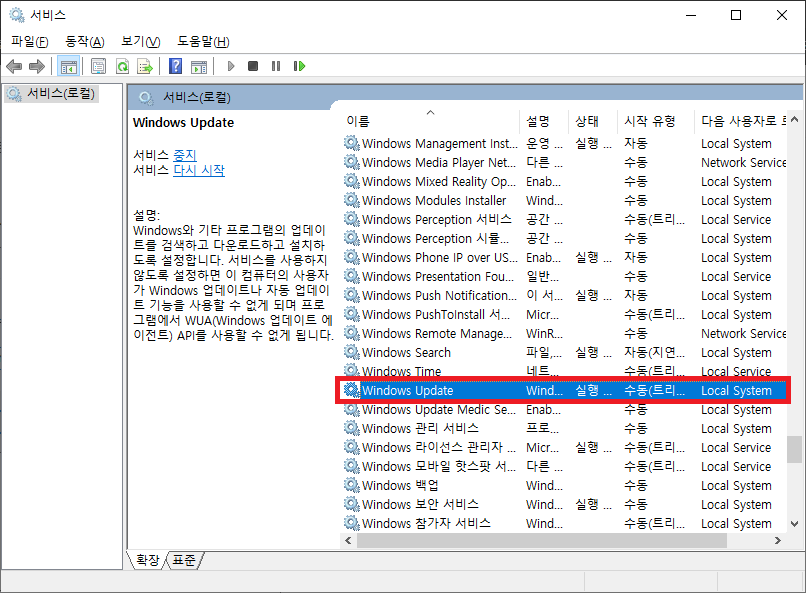This screenshot has width=806, height=593.
Task: Select Windows Update Medic Se... service name
Action: point(438,409)
